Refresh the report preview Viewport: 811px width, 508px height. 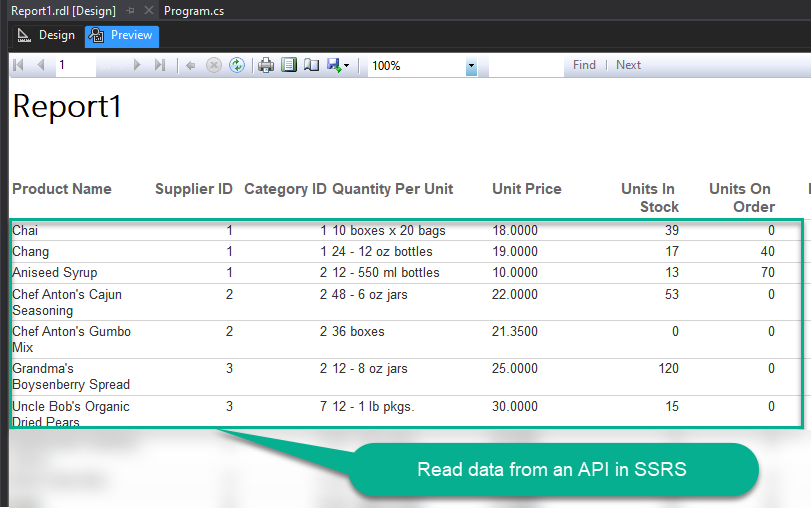(x=237, y=65)
